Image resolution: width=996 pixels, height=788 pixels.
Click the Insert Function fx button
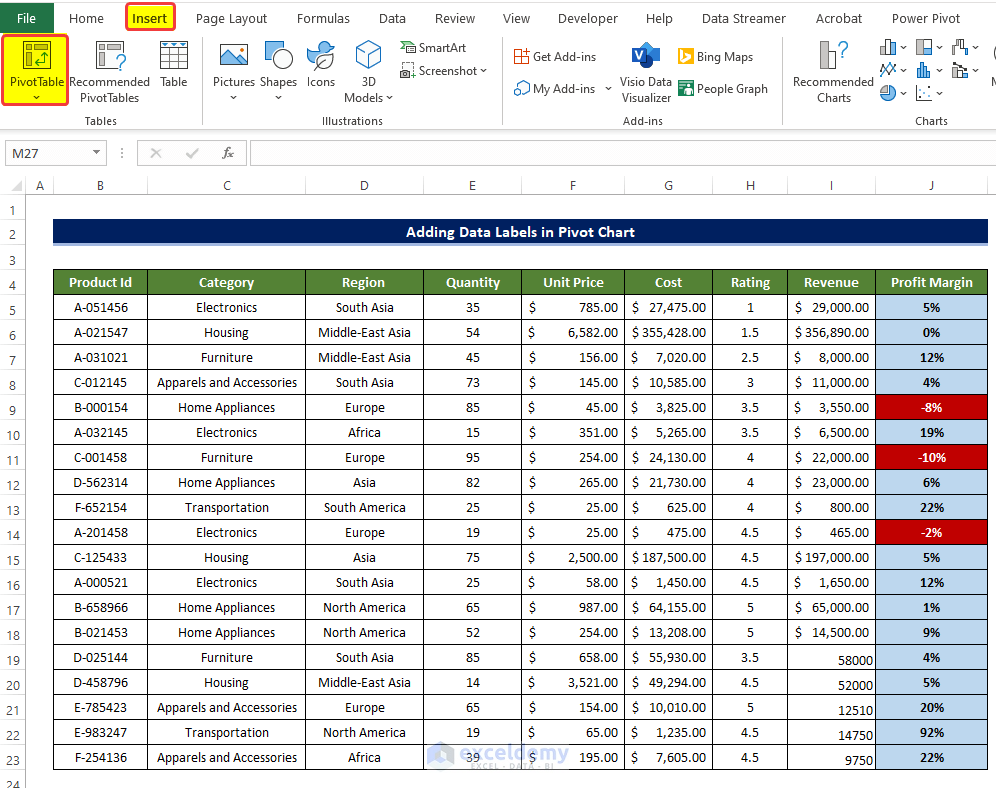tap(227, 153)
